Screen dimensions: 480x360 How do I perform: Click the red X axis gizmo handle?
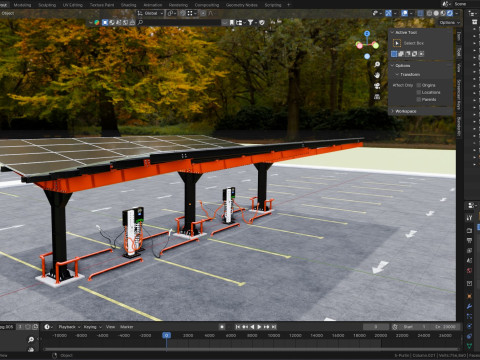[359, 45]
